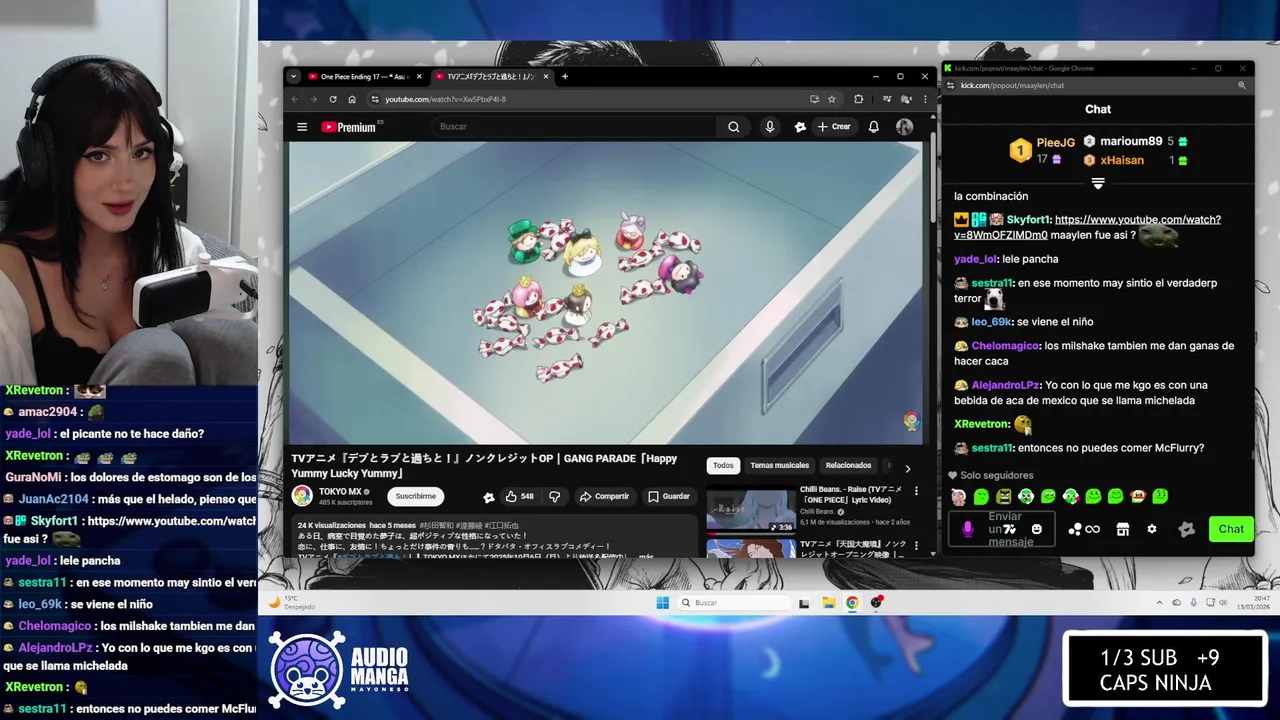Click the Windows taskbar Buscar search box

click(733, 602)
